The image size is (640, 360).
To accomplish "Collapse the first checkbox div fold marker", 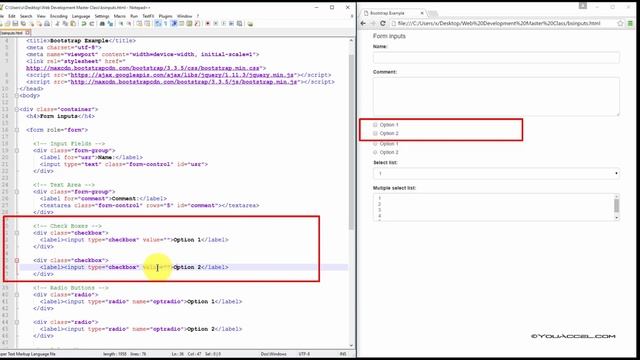I will [17, 233].
